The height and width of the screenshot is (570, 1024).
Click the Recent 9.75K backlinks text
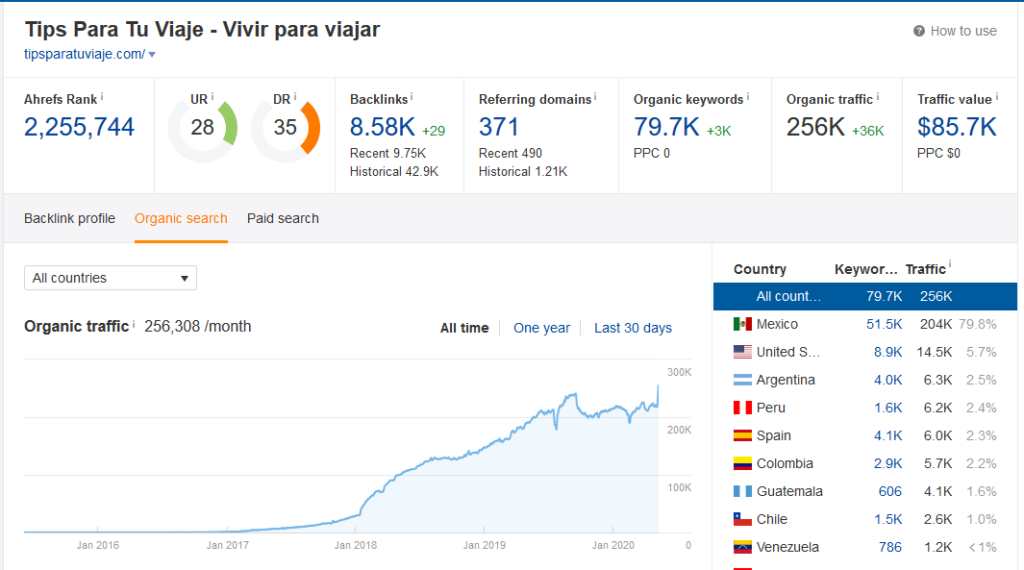[388, 153]
